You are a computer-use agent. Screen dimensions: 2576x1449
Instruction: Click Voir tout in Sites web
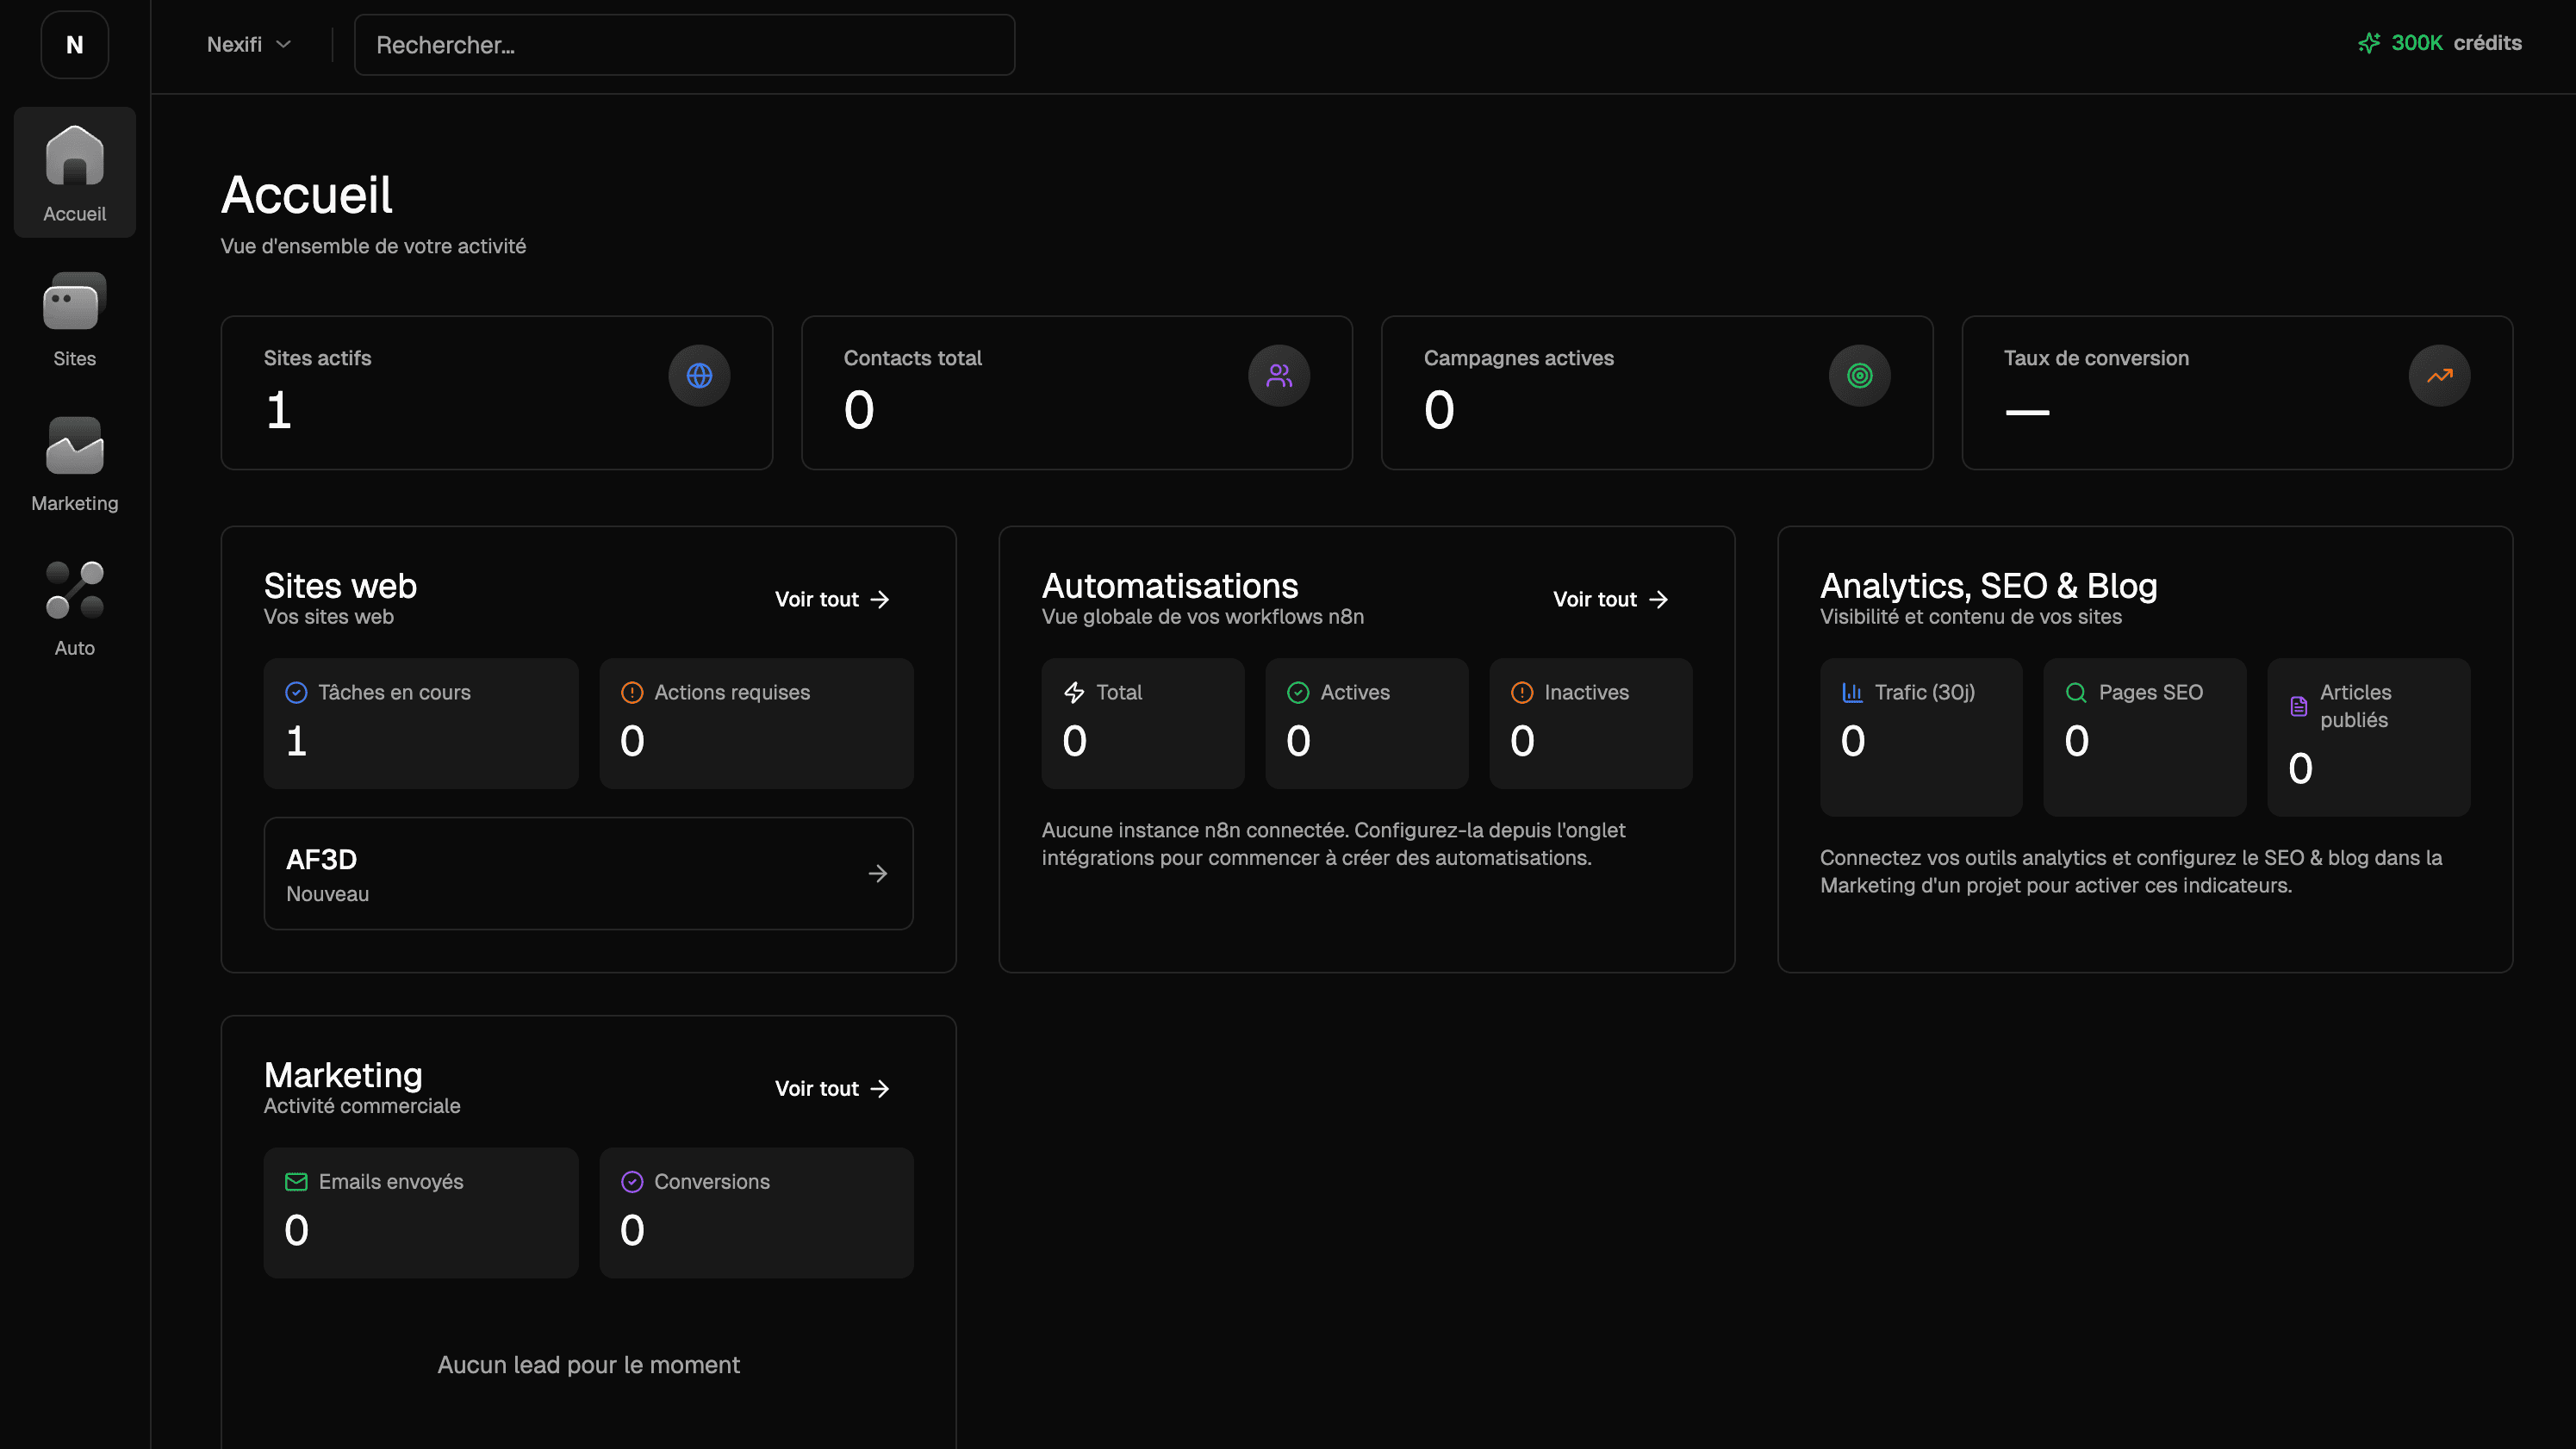pyautogui.click(x=832, y=599)
